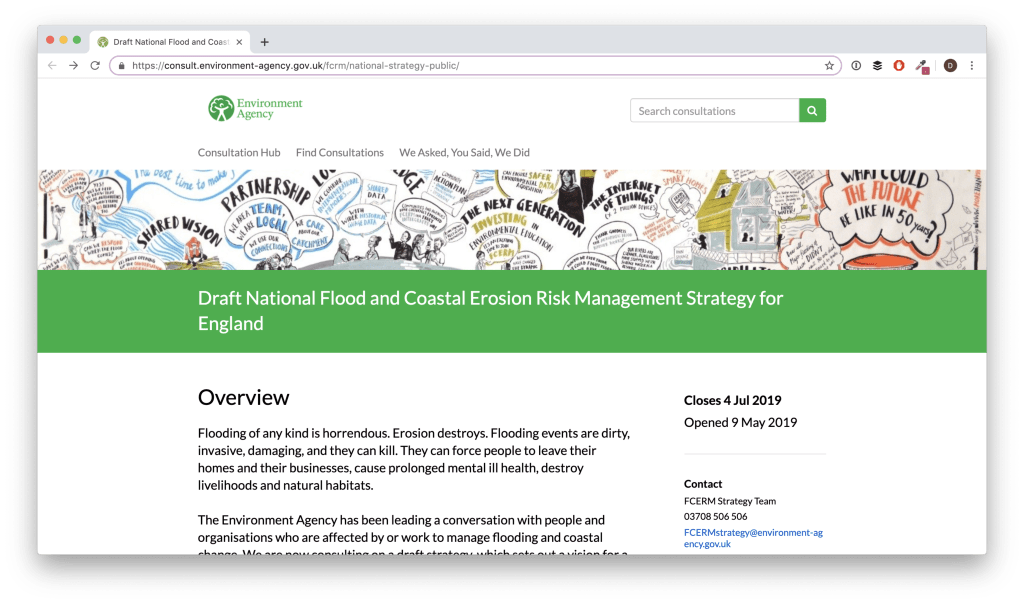Open the red Opera-style extension icon
The image size is (1024, 604).
pyautogui.click(x=899, y=65)
